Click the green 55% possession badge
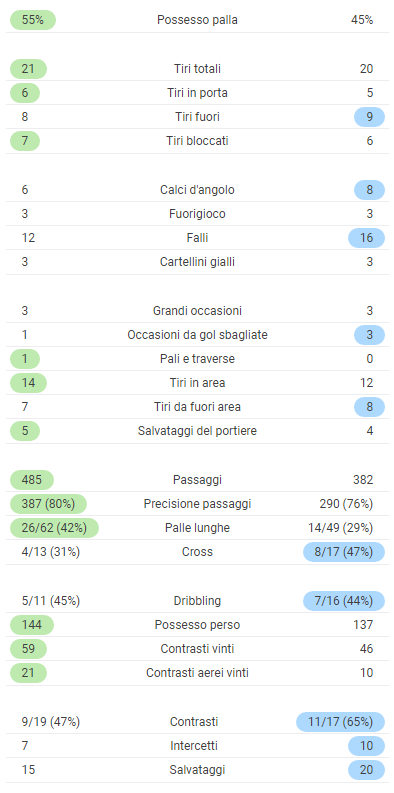The height and width of the screenshot is (793, 394). [33, 20]
